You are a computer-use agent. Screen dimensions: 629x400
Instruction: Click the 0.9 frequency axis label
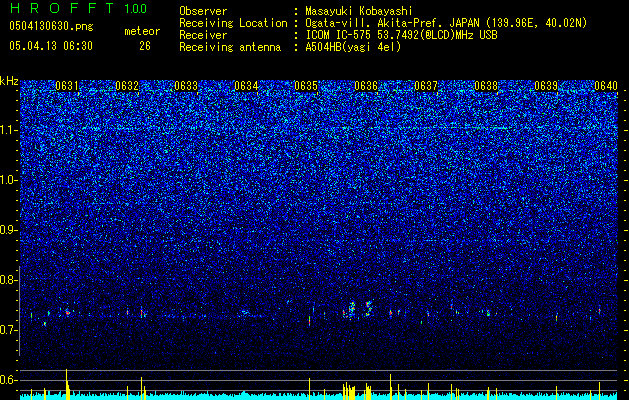(x=9, y=230)
